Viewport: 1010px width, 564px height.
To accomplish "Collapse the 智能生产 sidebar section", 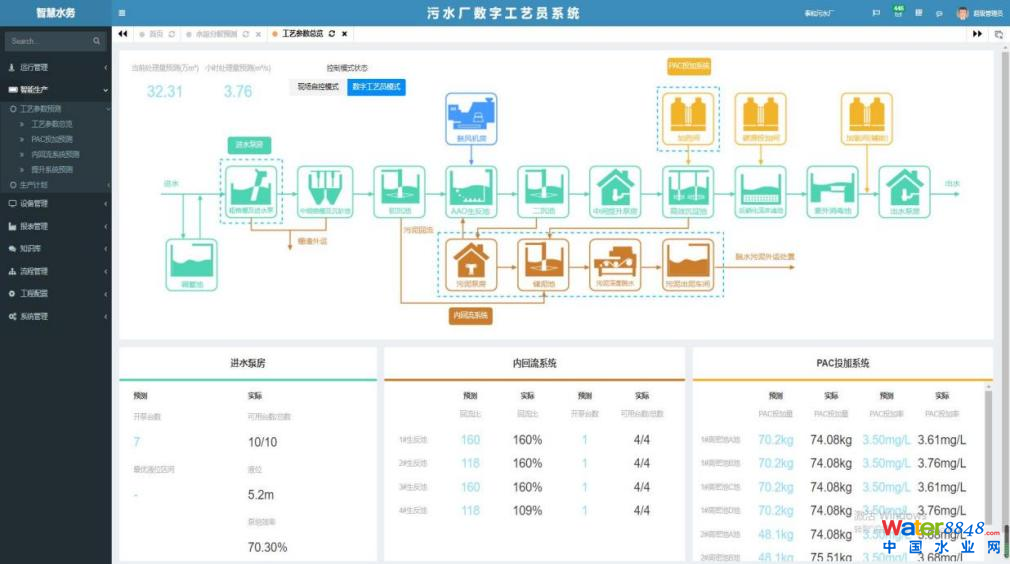I will coord(55,90).
